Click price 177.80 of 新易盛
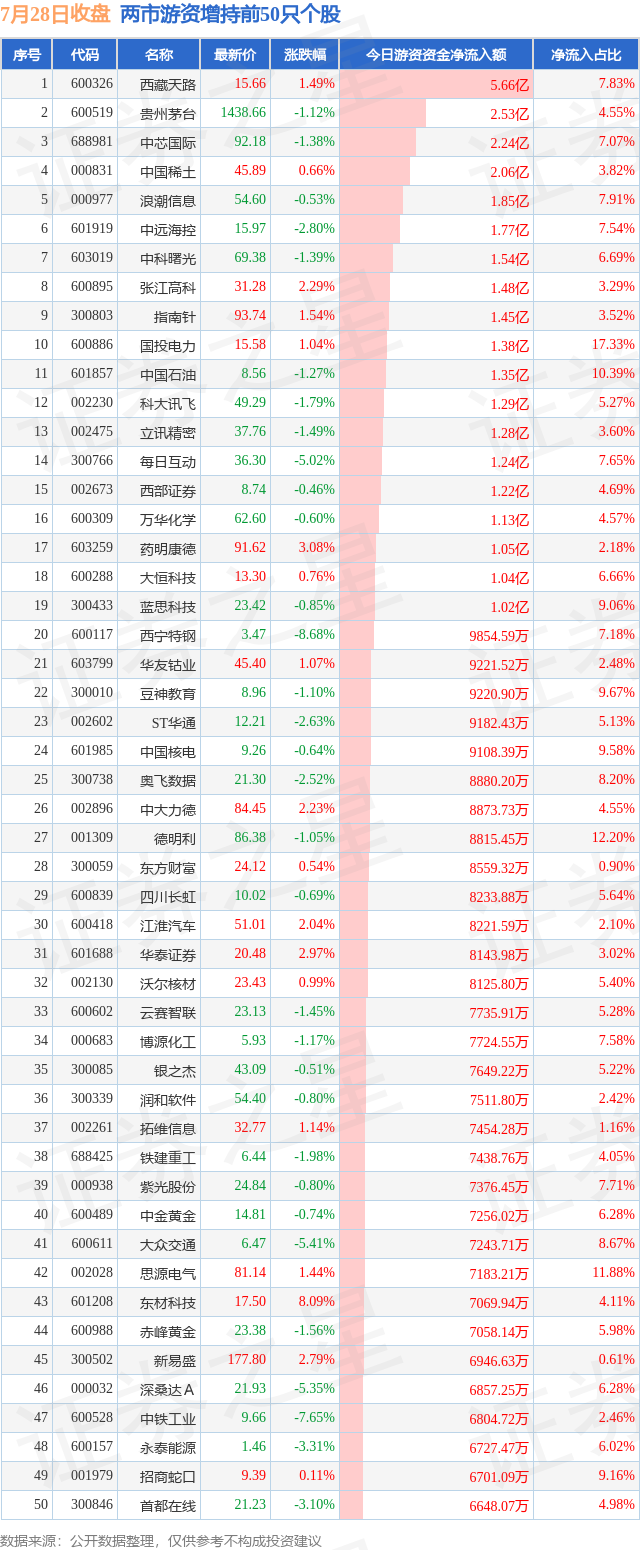Viewport: 640px width, 1550px height. 247,1360
